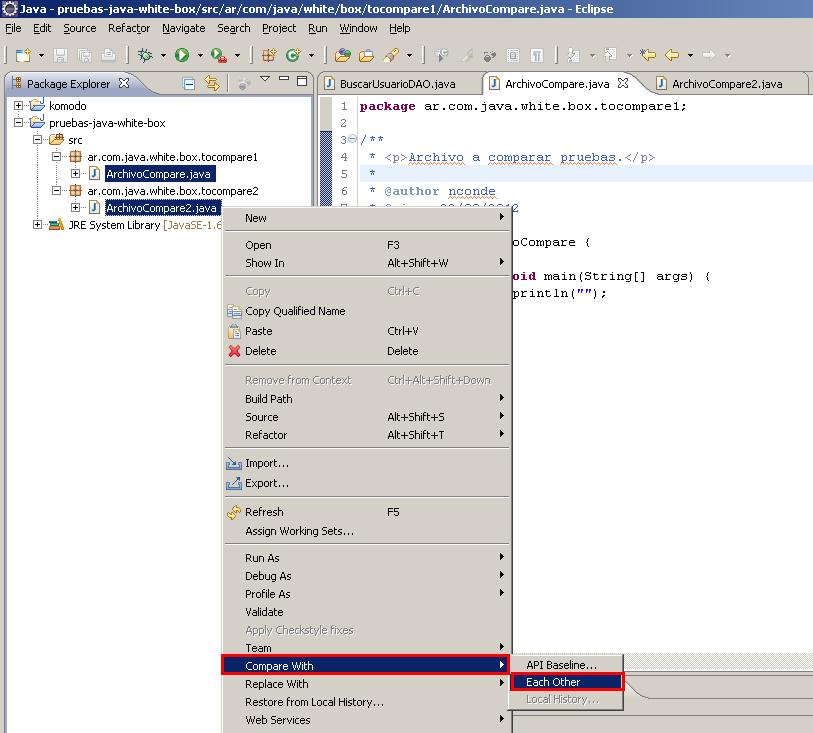Close the Package Explorer view tab
Image resolution: width=813 pixels, height=733 pixels.
124,83
